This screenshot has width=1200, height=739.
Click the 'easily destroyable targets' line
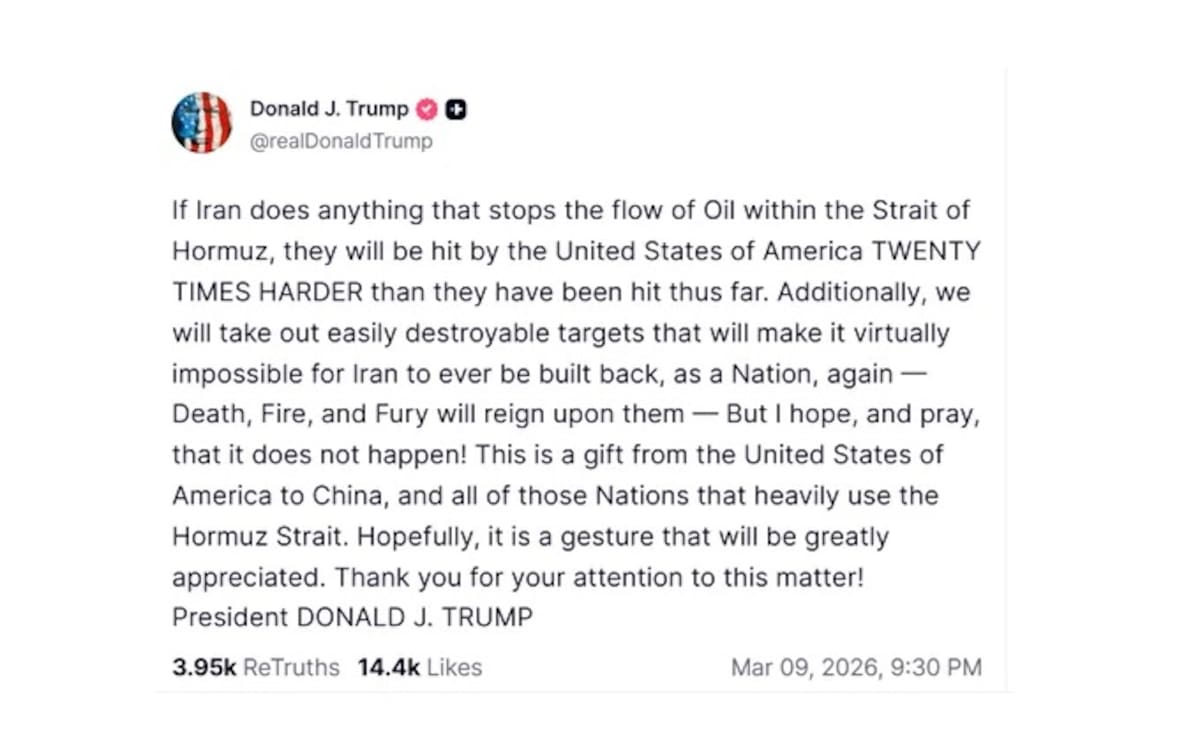pyautogui.click(x=561, y=333)
